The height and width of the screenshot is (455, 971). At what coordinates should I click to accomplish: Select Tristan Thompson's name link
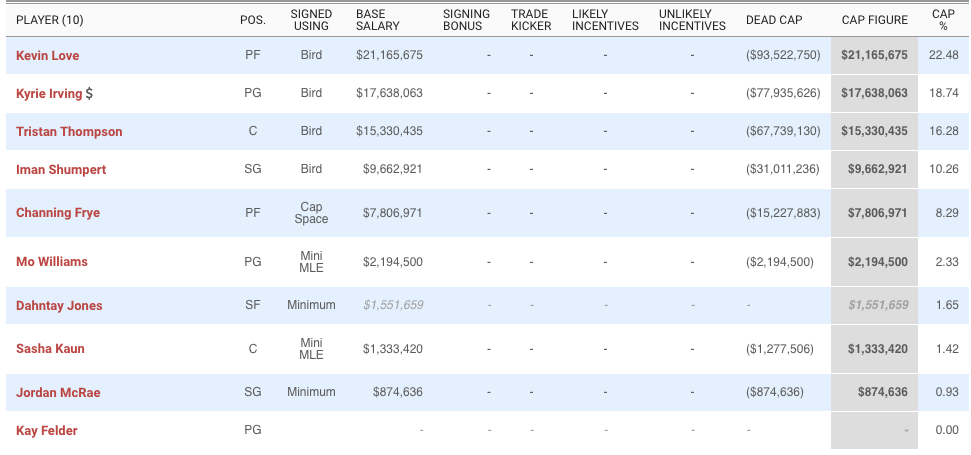[69, 132]
